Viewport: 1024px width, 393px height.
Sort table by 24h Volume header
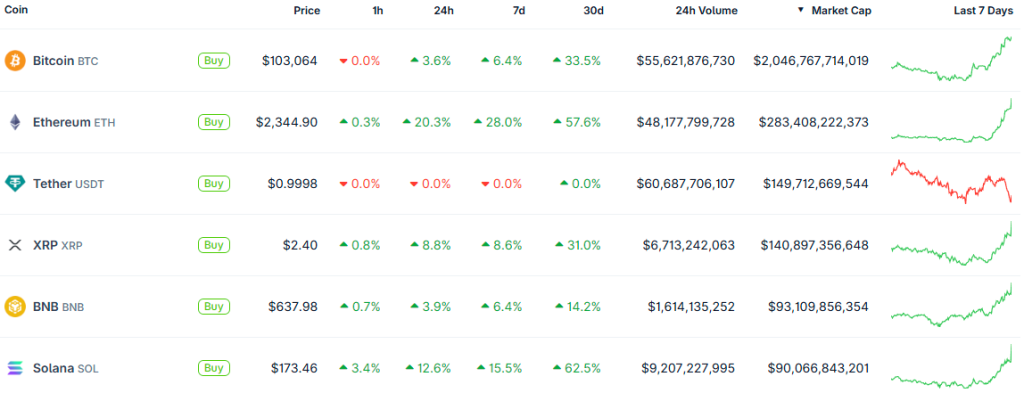707,10
